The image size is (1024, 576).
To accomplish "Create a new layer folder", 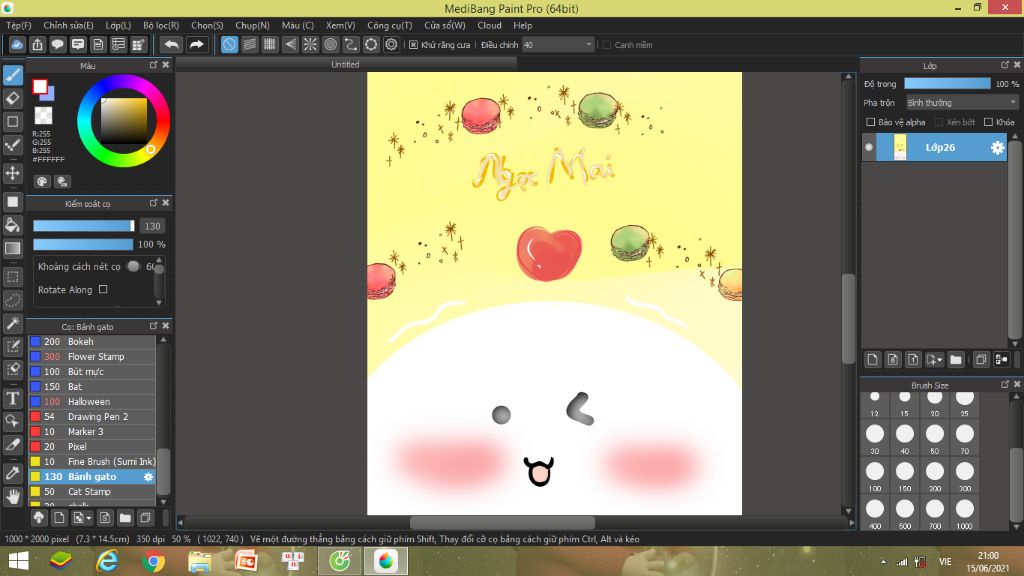I will [956, 360].
